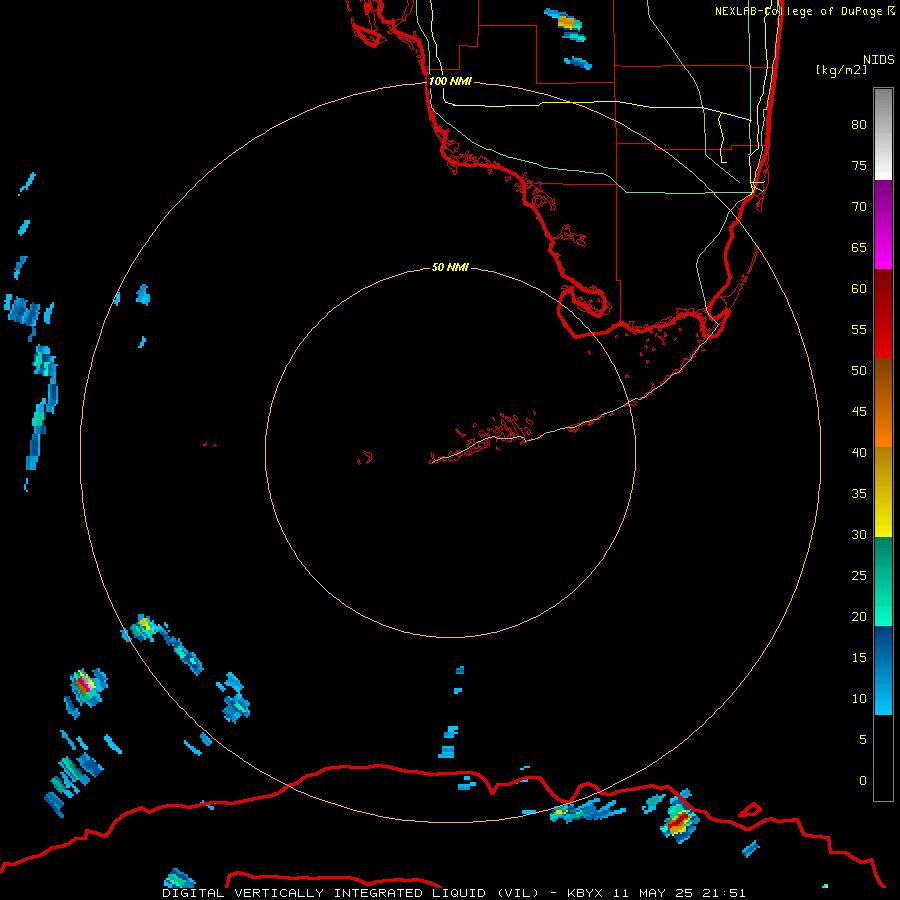Click the 'DIGITAL VERTICALLY INTEGRATED LIQUID (VIL)' title text
The width and height of the screenshot is (900, 900).
351,893
